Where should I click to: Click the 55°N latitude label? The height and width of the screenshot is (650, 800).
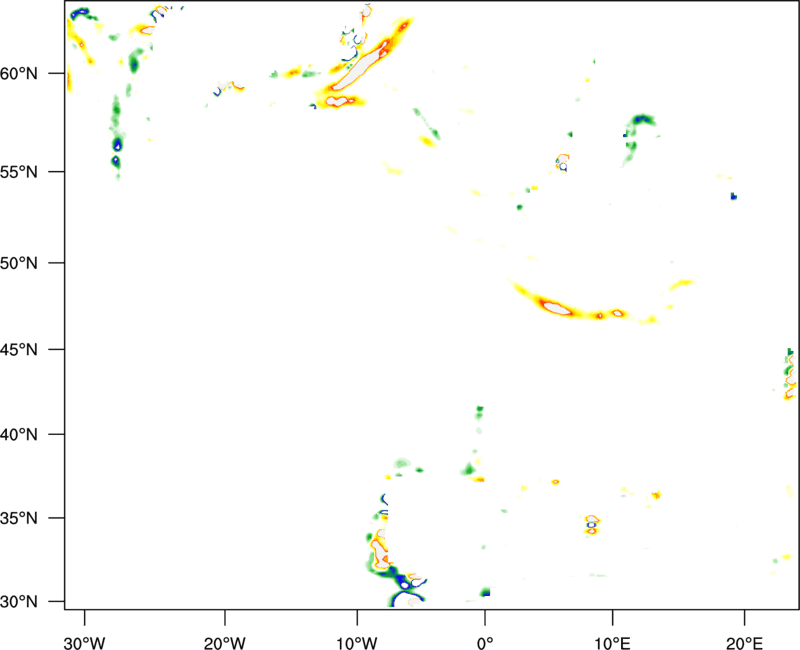[36, 172]
